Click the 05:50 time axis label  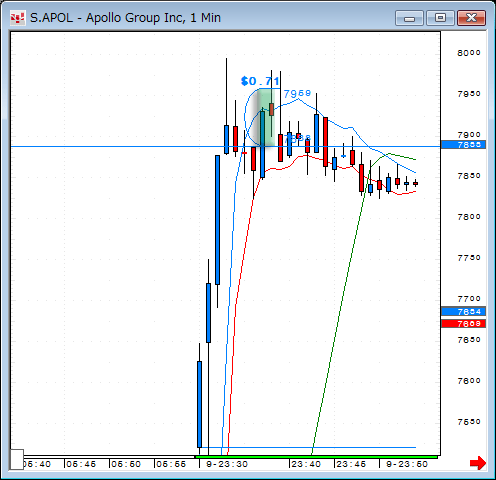pyautogui.click(x=126, y=464)
